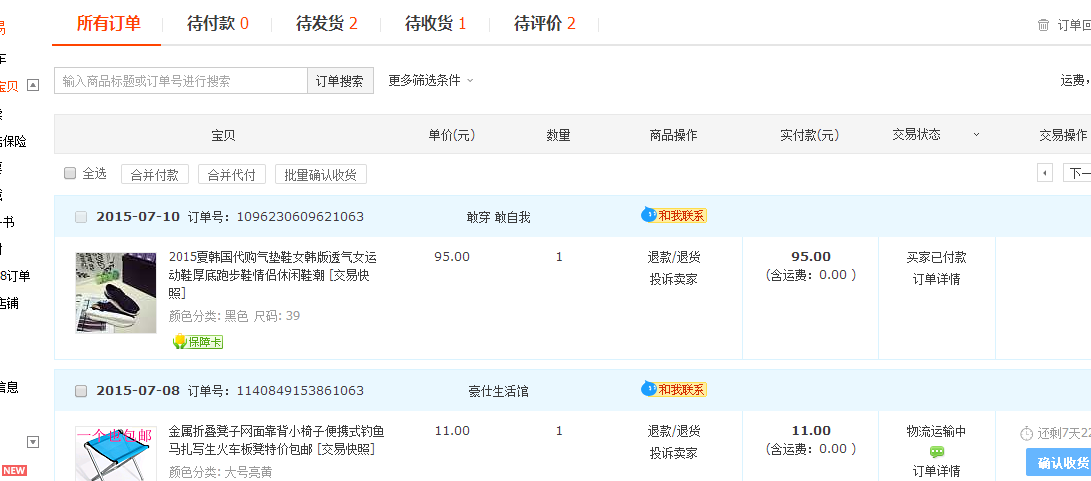1091x481 pixels.
Task: Click the green logistics message icon under 物流运输中
Action: 937,452
